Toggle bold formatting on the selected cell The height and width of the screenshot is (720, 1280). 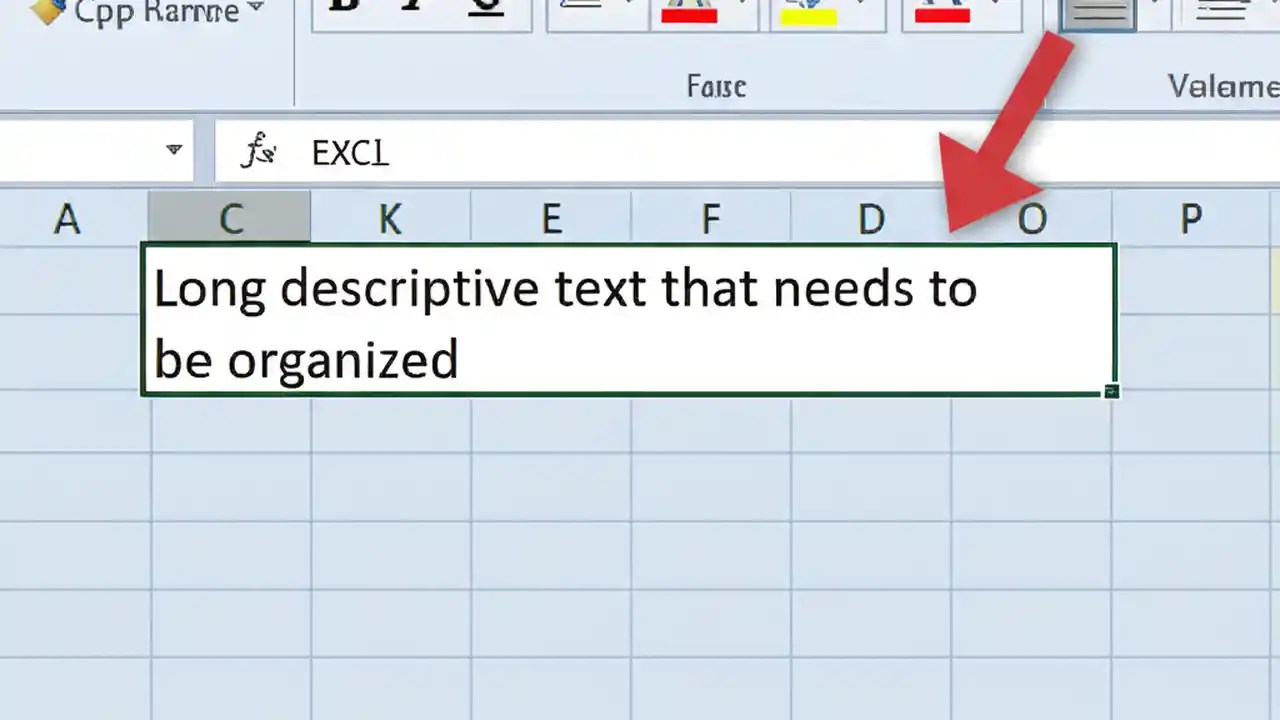345,8
